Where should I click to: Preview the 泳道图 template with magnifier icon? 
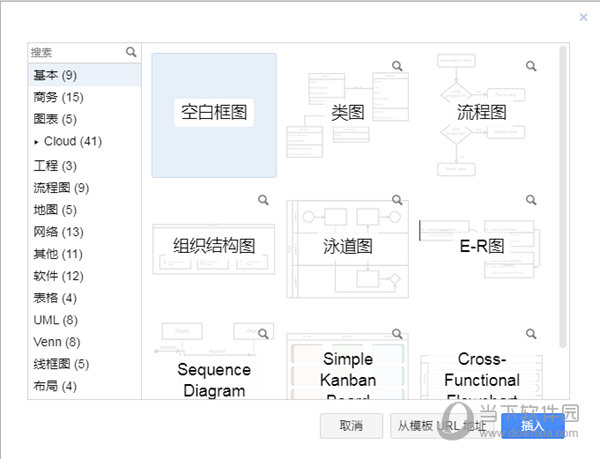(397, 200)
